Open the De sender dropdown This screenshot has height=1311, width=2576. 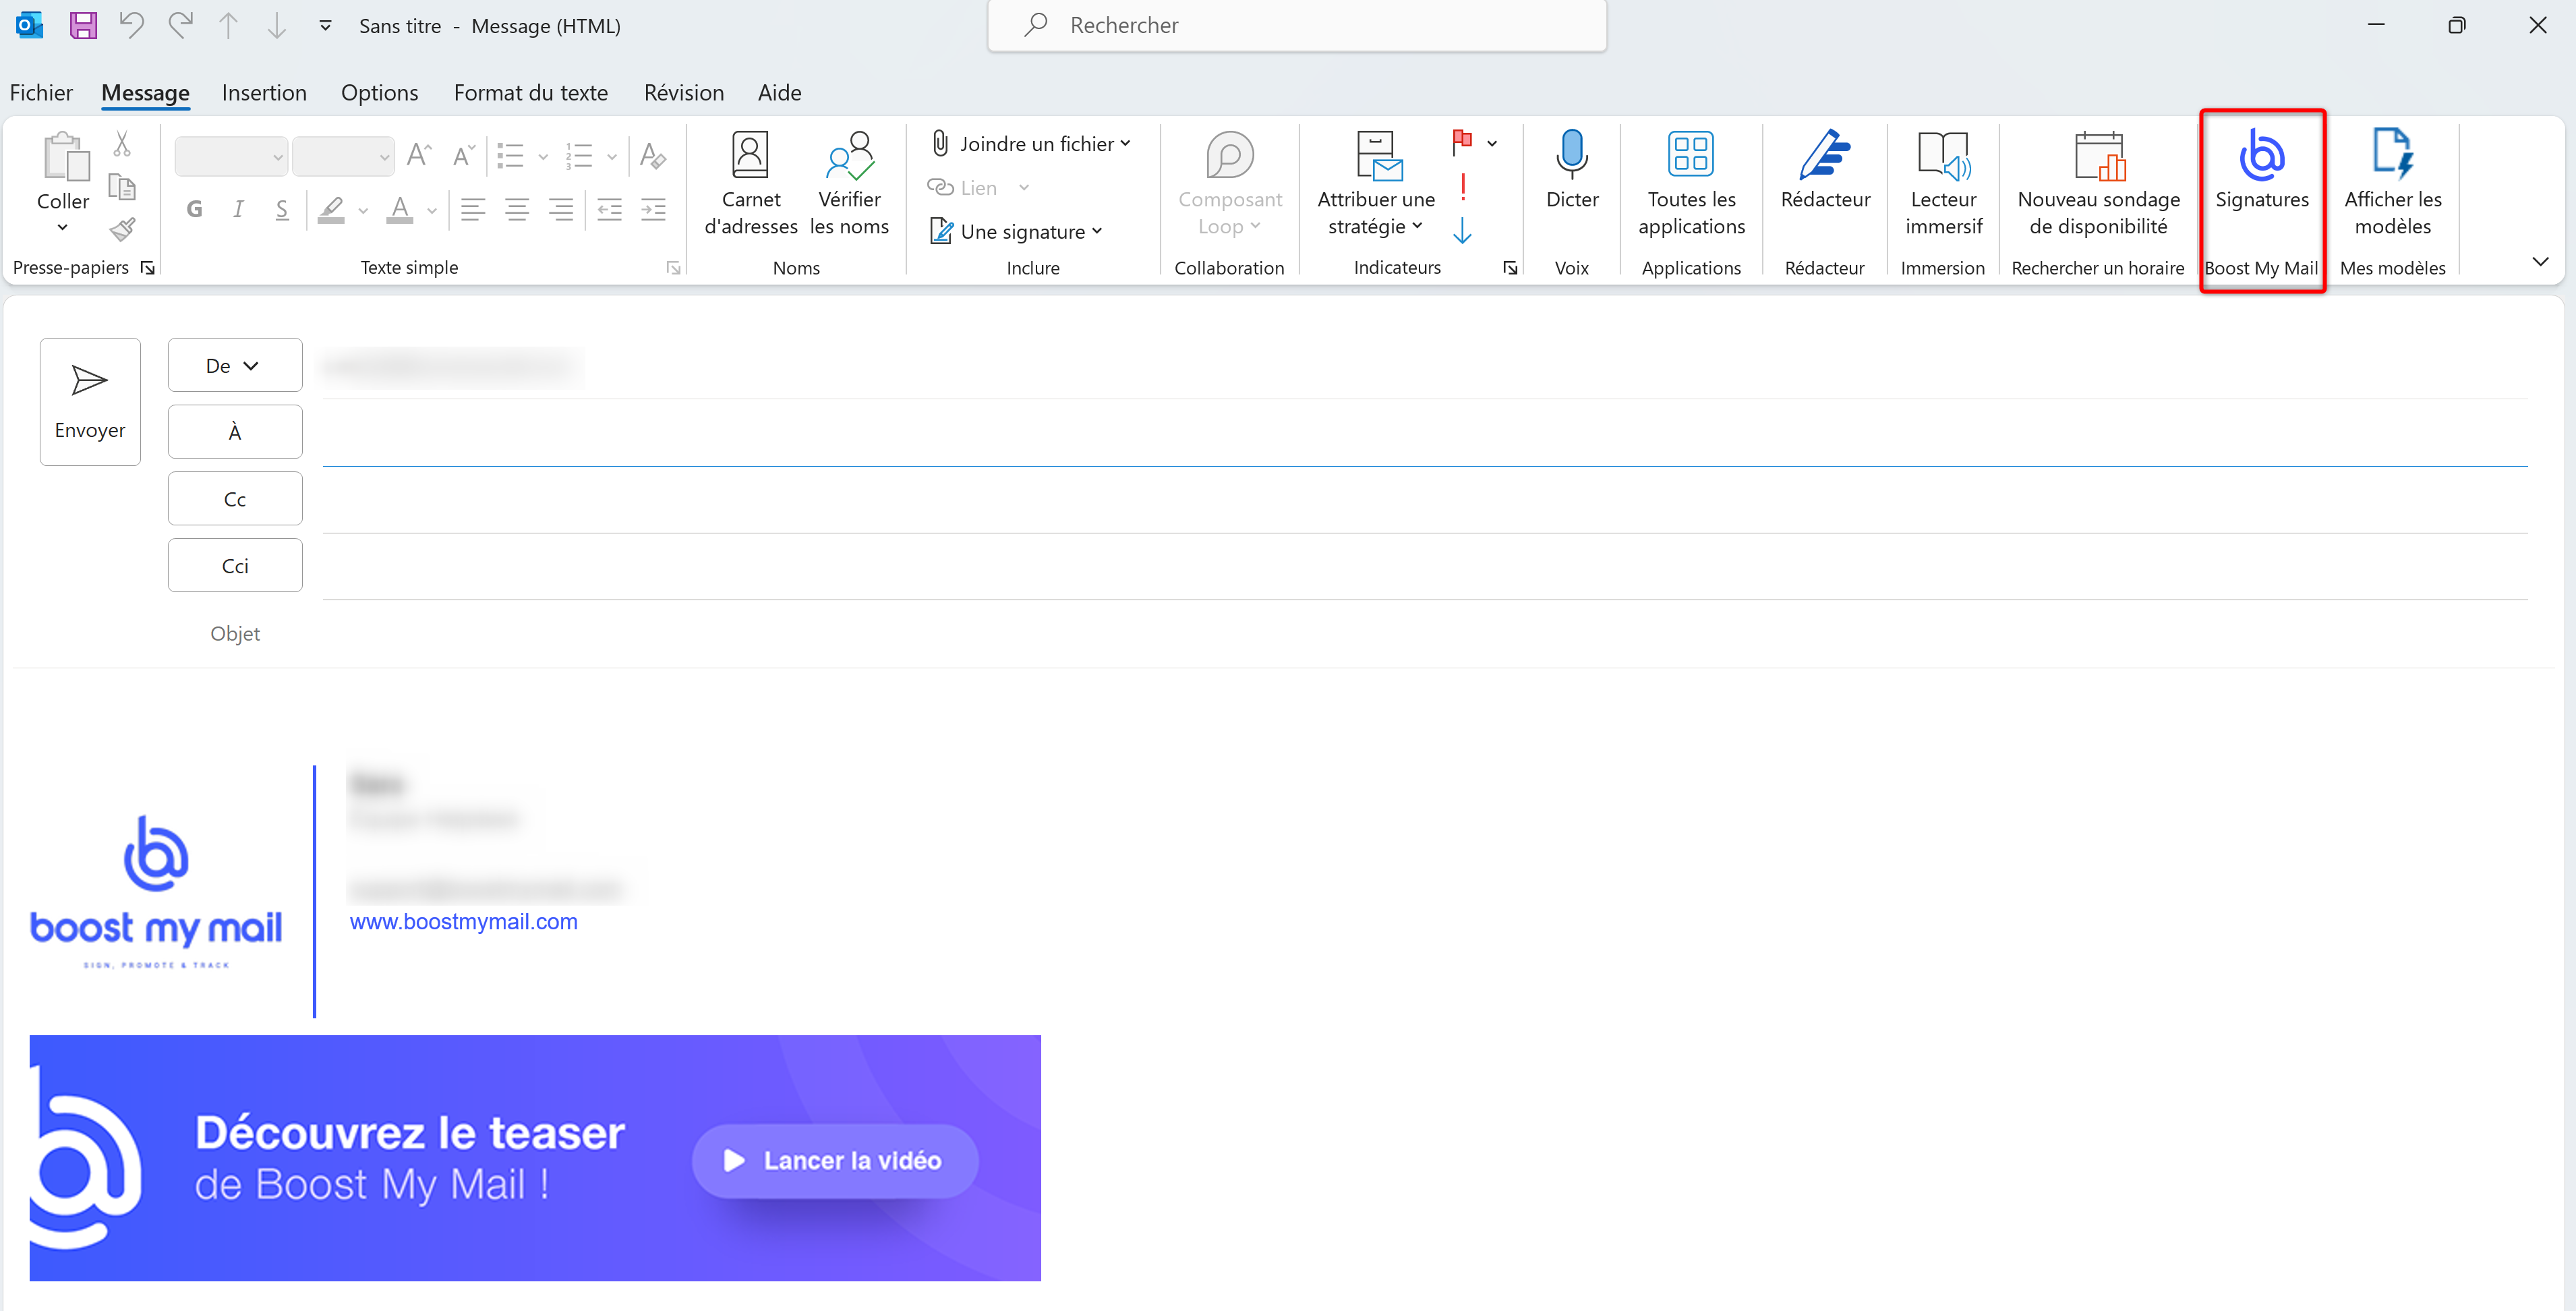pyautogui.click(x=234, y=364)
